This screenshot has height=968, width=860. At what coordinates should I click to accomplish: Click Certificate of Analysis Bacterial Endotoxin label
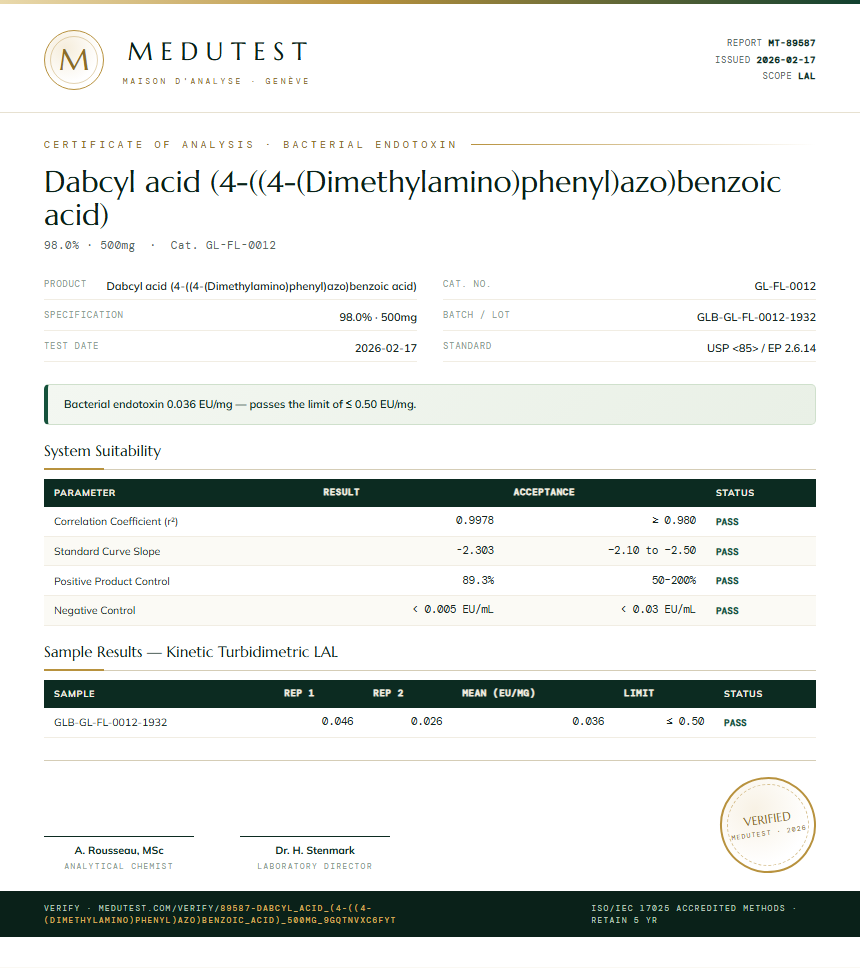click(x=250, y=144)
